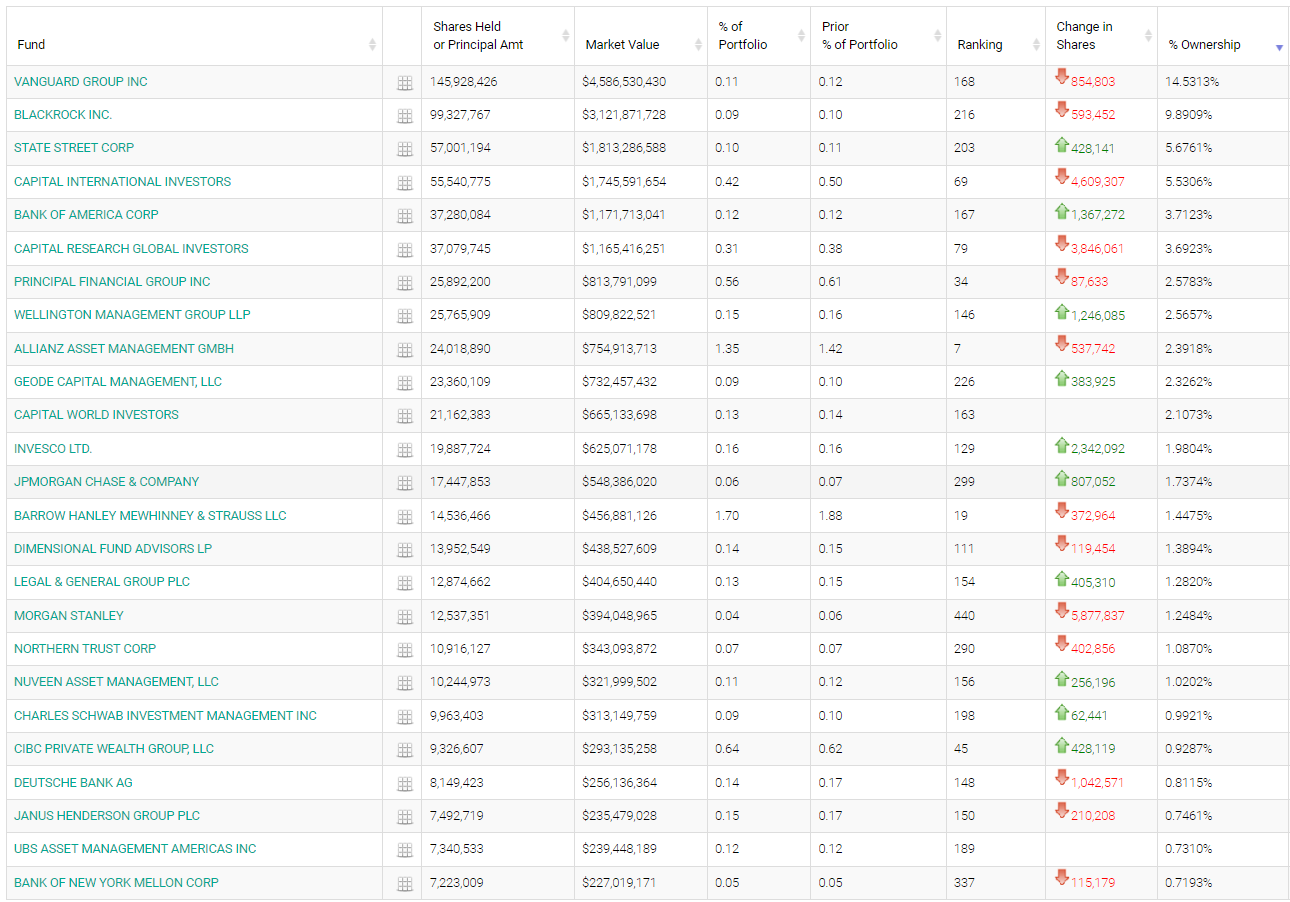Sort by Change in Shares column

(1101, 36)
